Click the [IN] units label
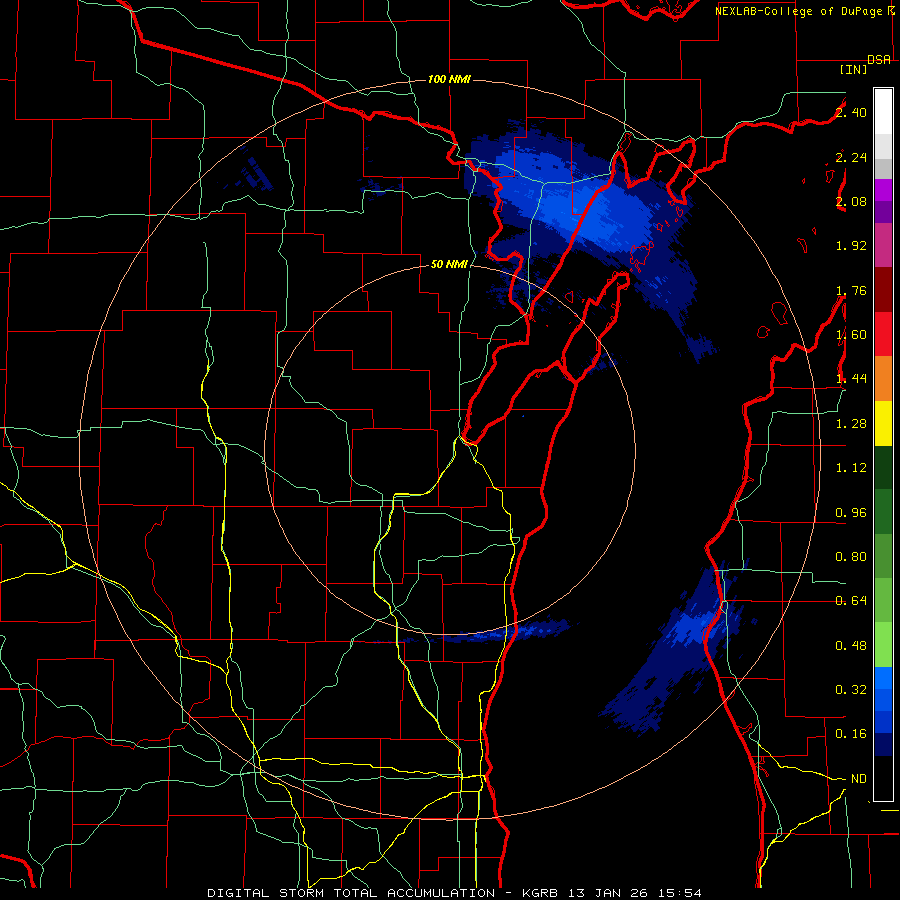 coord(854,69)
